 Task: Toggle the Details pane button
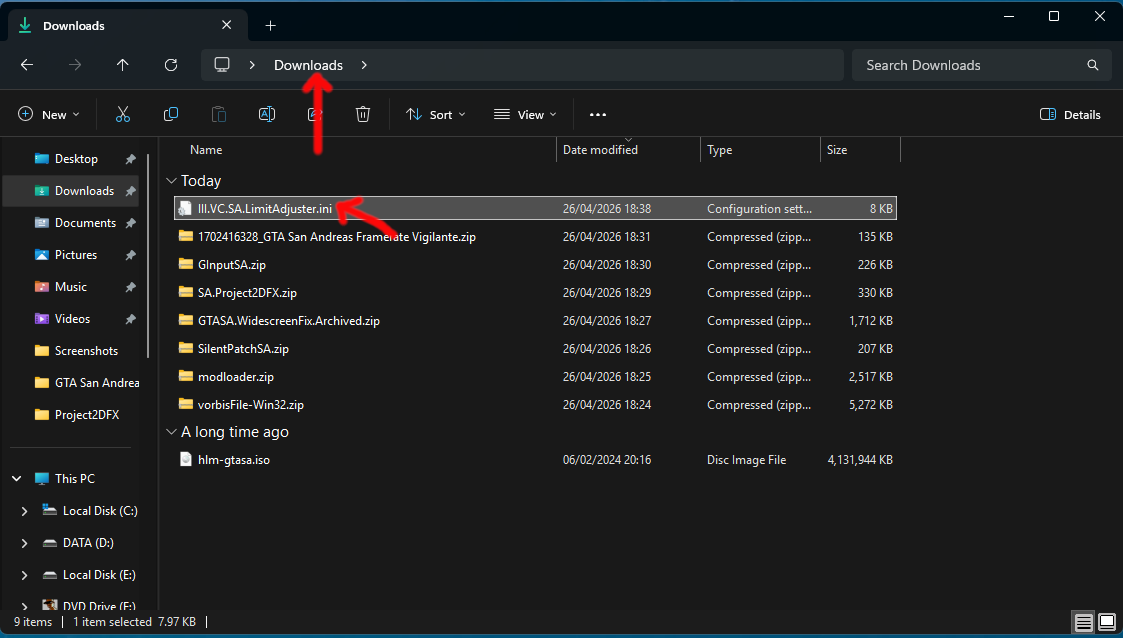(1070, 115)
